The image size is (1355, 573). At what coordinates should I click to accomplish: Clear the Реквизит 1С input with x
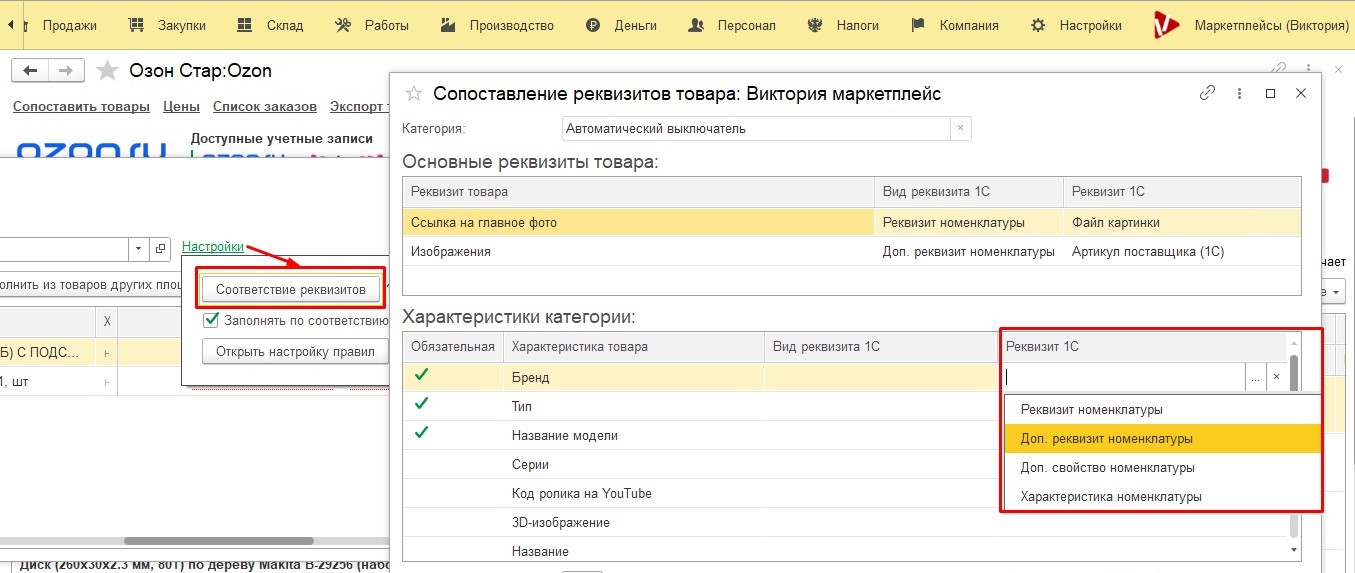[x=1276, y=377]
